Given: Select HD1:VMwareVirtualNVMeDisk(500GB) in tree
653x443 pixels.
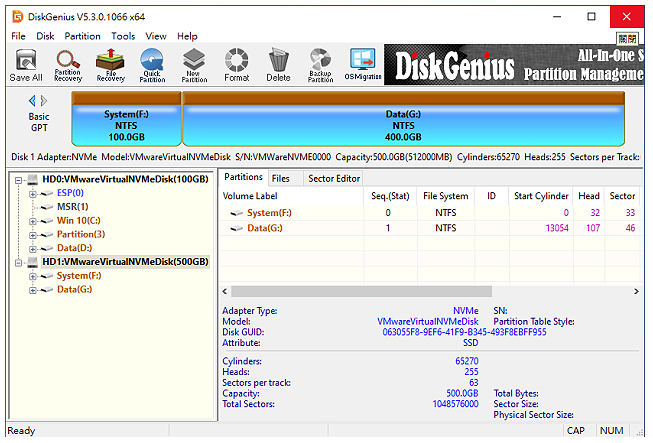Looking at the screenshot, I should 125,262.
